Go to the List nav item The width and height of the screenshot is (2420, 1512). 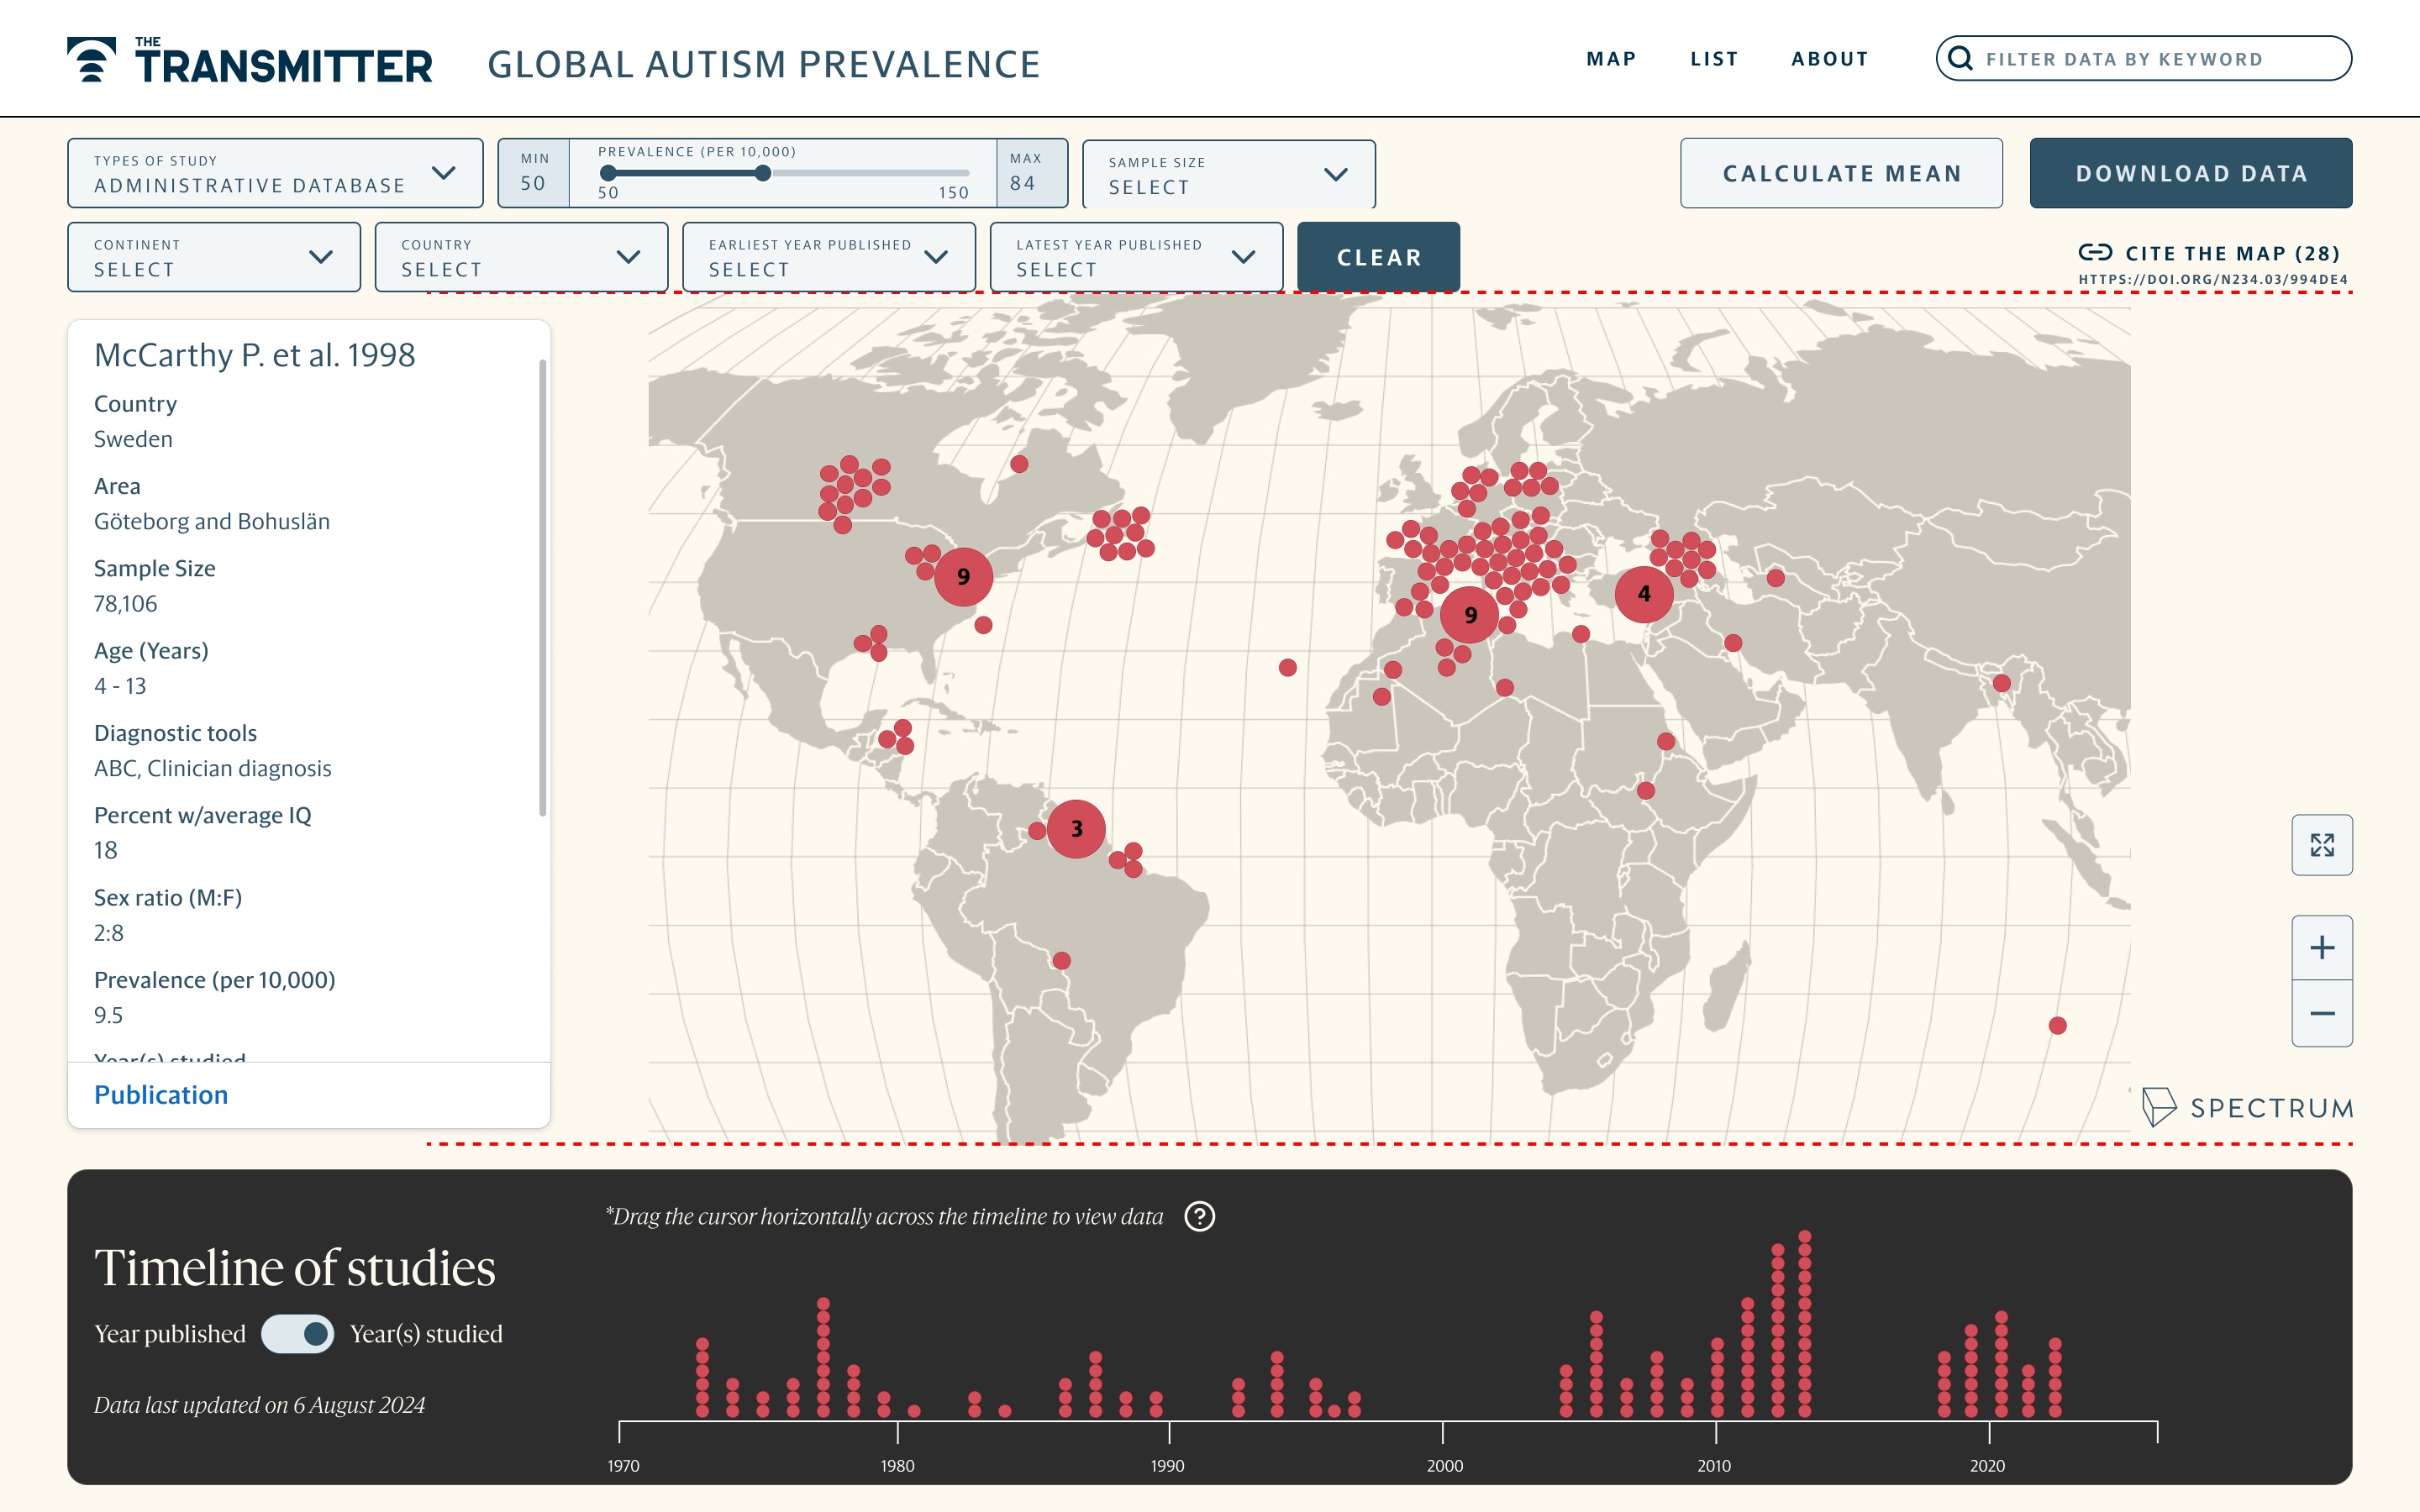[1714, 59]
